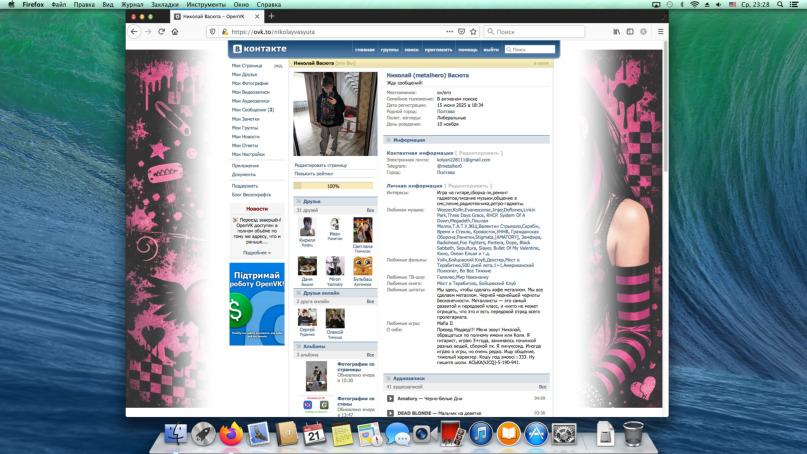Open Бульбаш friend avatar thumbnail
Viewport: 807px width, 454px height.
(362, 266)
